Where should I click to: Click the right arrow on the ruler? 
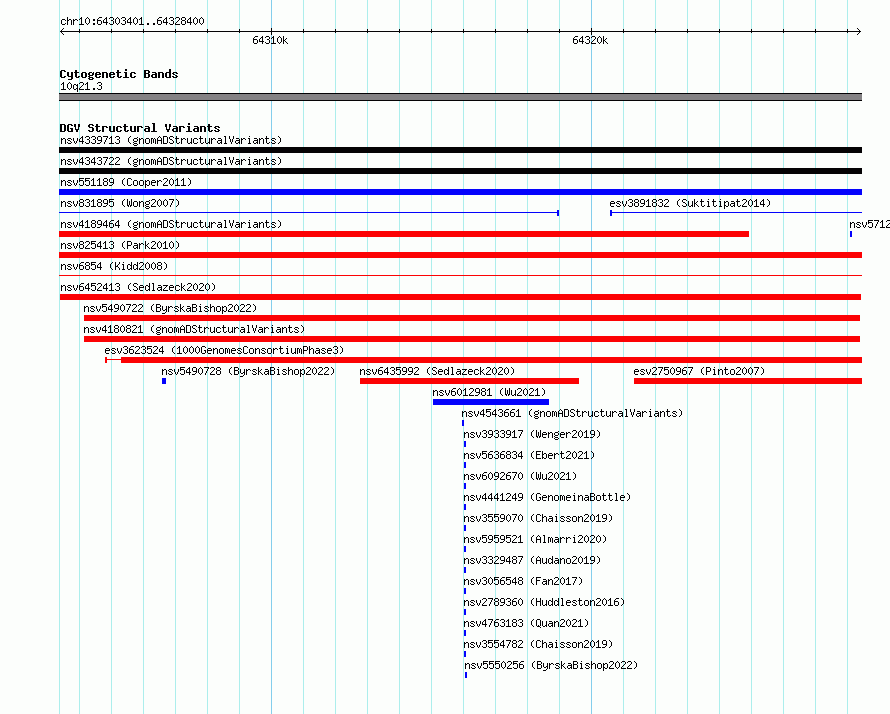pyautogui.click(x=859, y=31)
